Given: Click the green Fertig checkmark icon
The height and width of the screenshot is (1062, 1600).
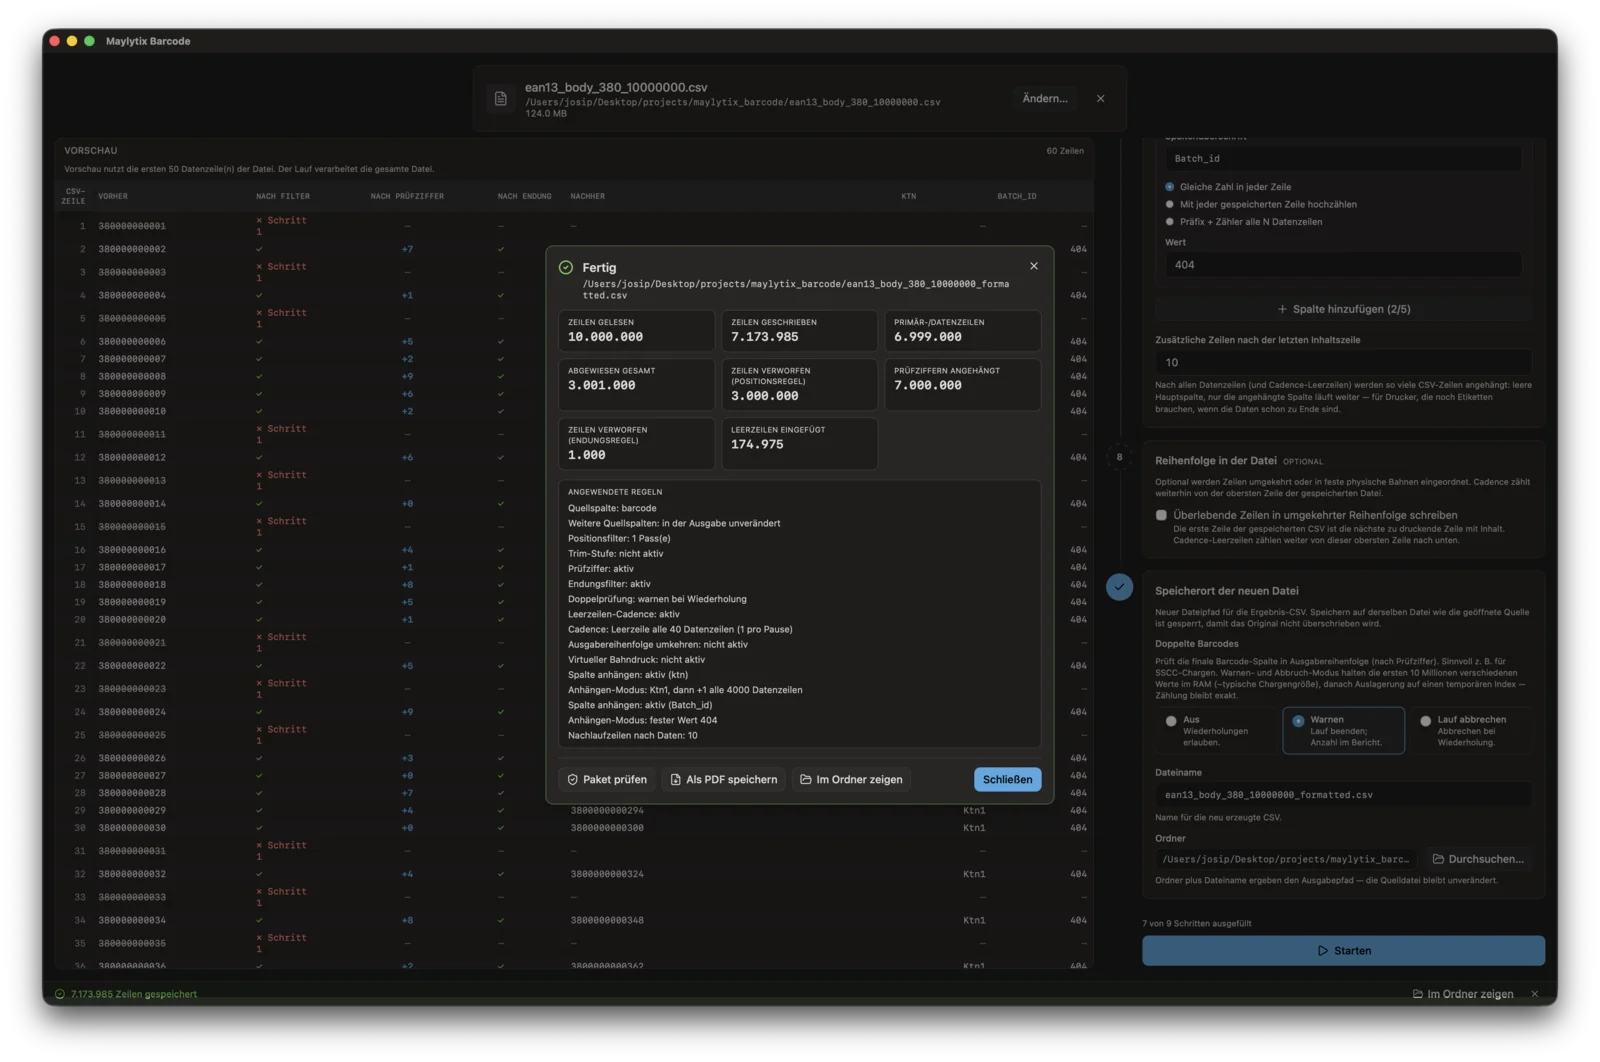Looking at the screenshot, I should (x=566, y=267).
